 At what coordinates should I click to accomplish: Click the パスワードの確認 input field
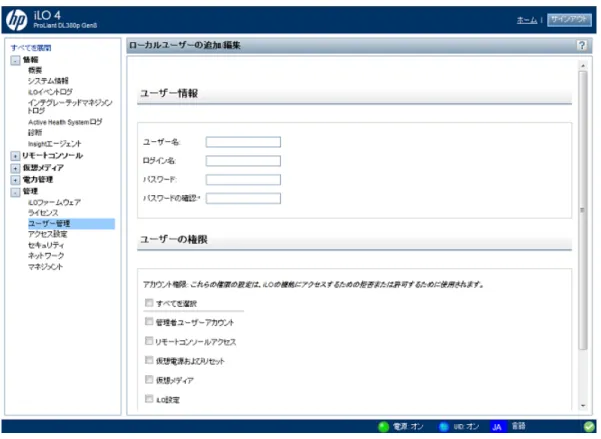(x=243, y=199)
